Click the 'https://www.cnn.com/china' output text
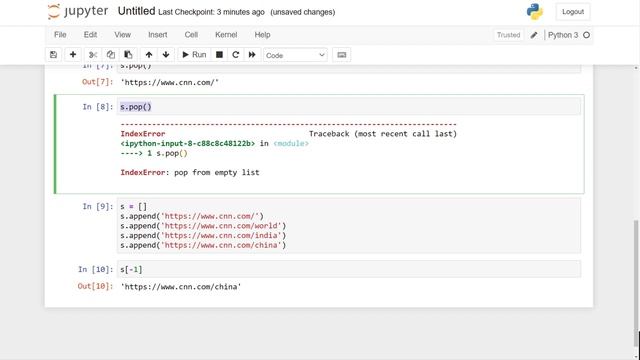Screen dimensions: 640x360 tap(181, 287)
